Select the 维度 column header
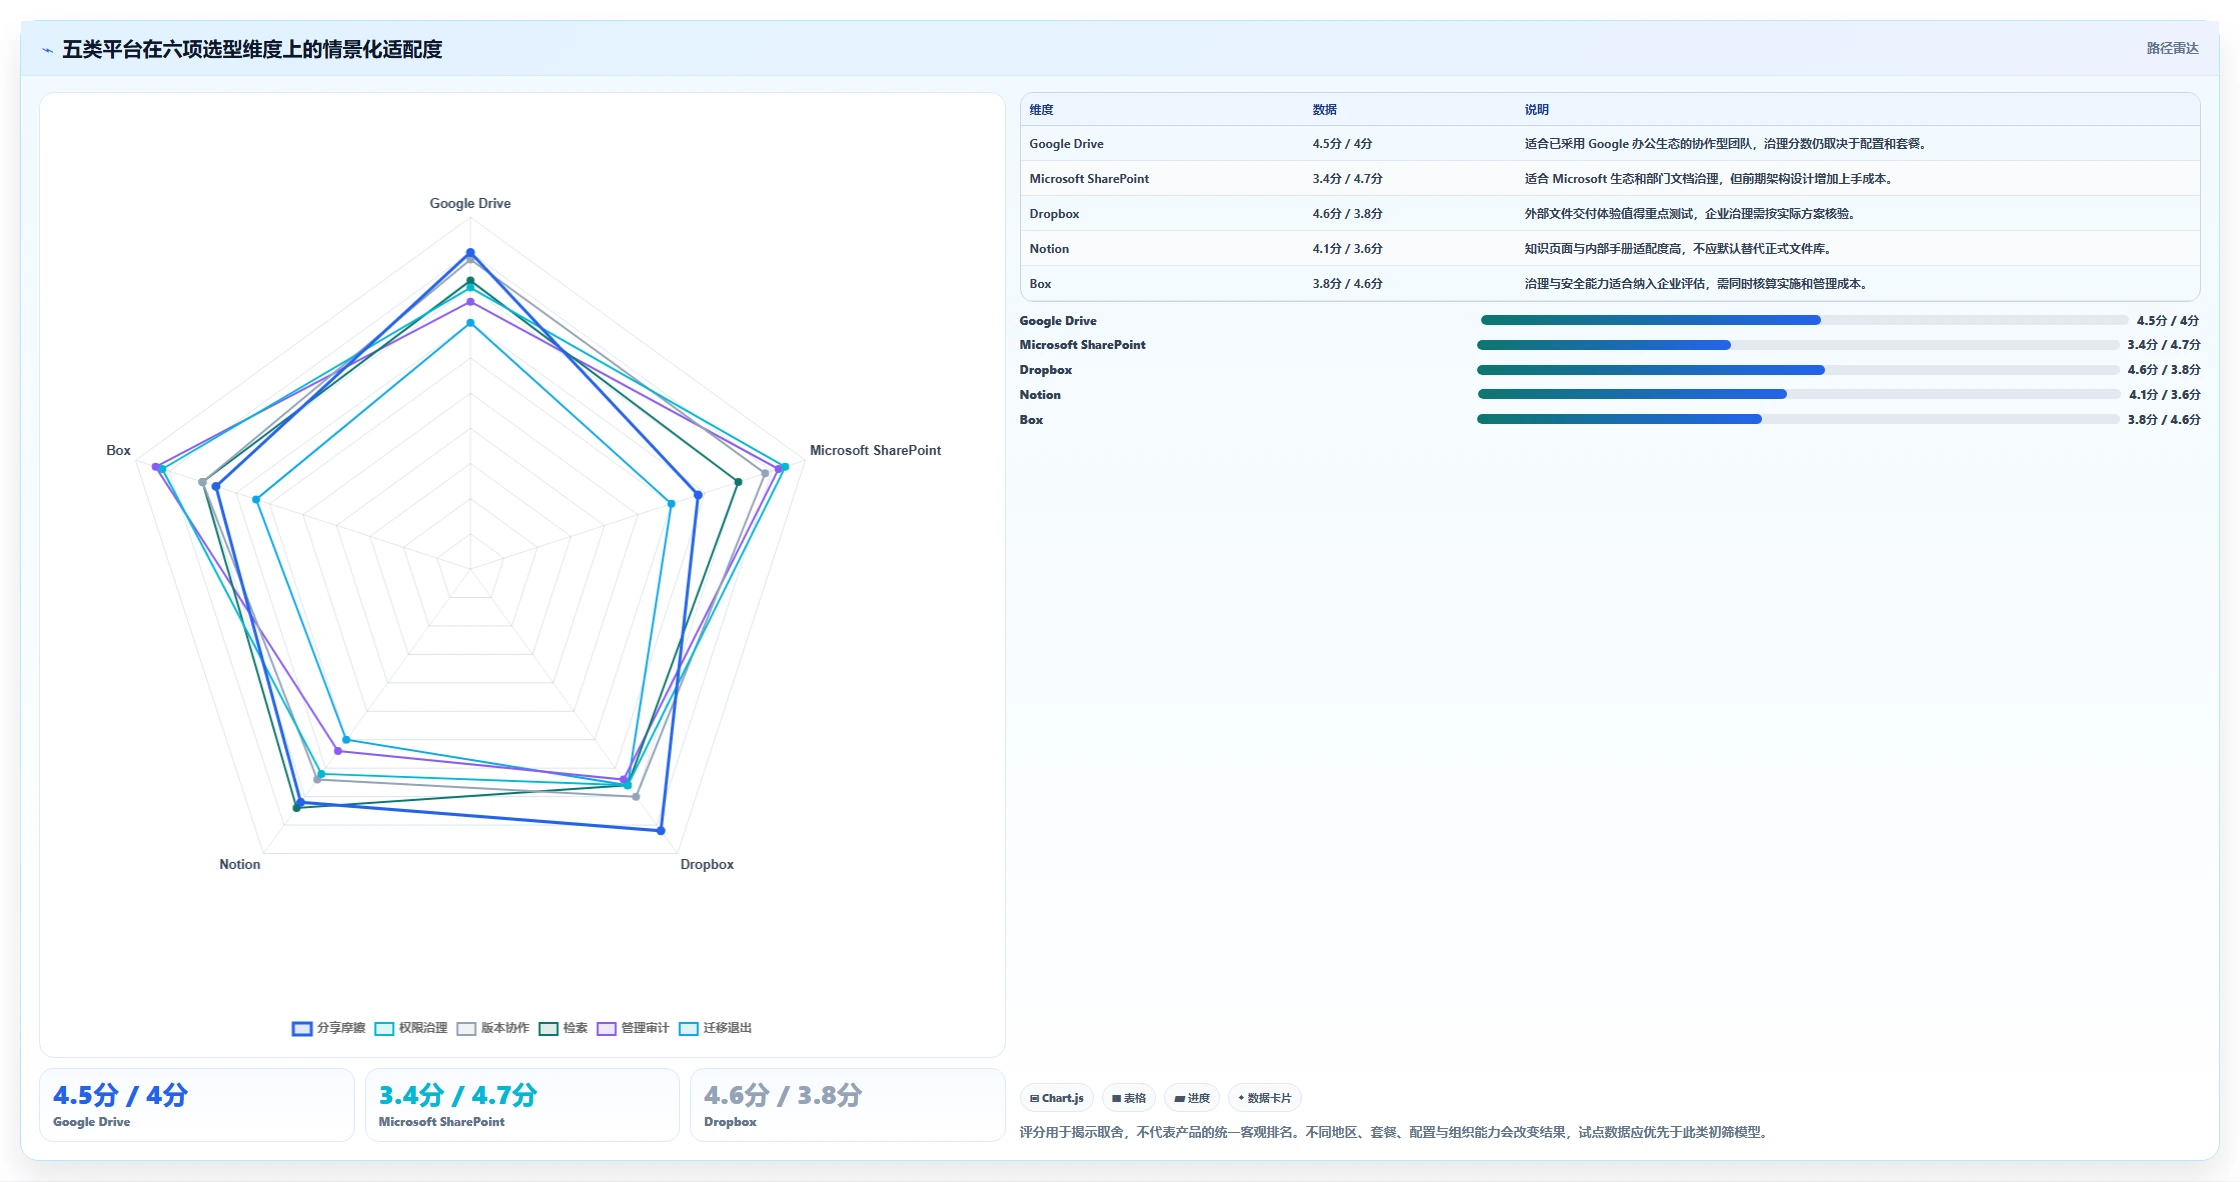Screen dimensions: 2240x1182 click(1041, 110)
